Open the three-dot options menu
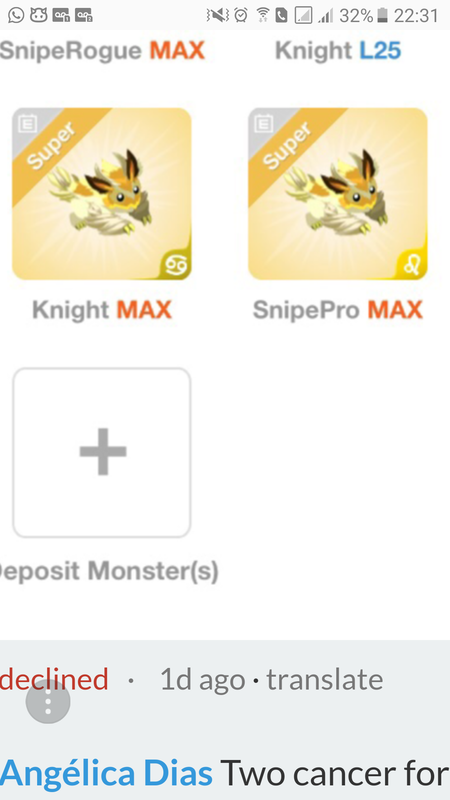Viewport: 450px width, 800px height. (x=48, y=702)
